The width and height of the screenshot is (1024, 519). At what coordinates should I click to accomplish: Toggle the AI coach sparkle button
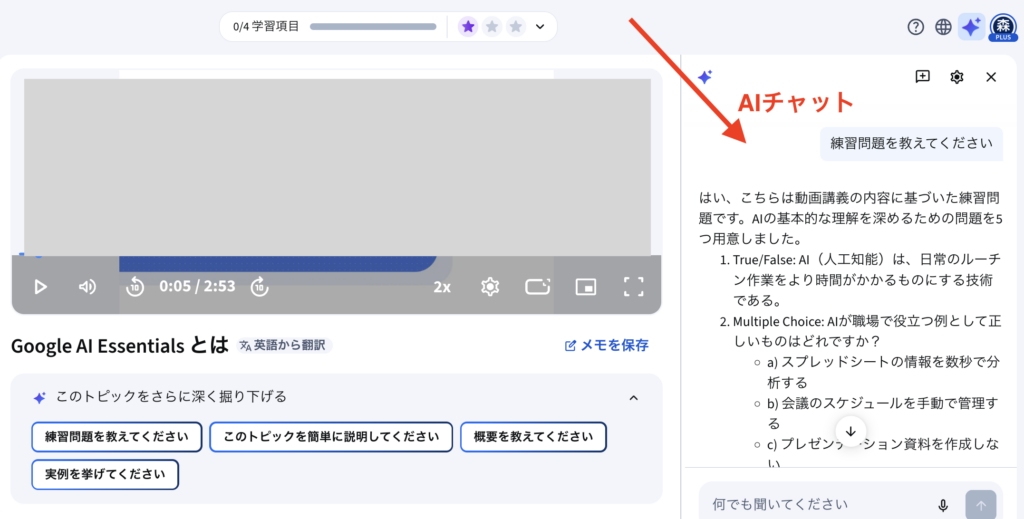[971, 27]
